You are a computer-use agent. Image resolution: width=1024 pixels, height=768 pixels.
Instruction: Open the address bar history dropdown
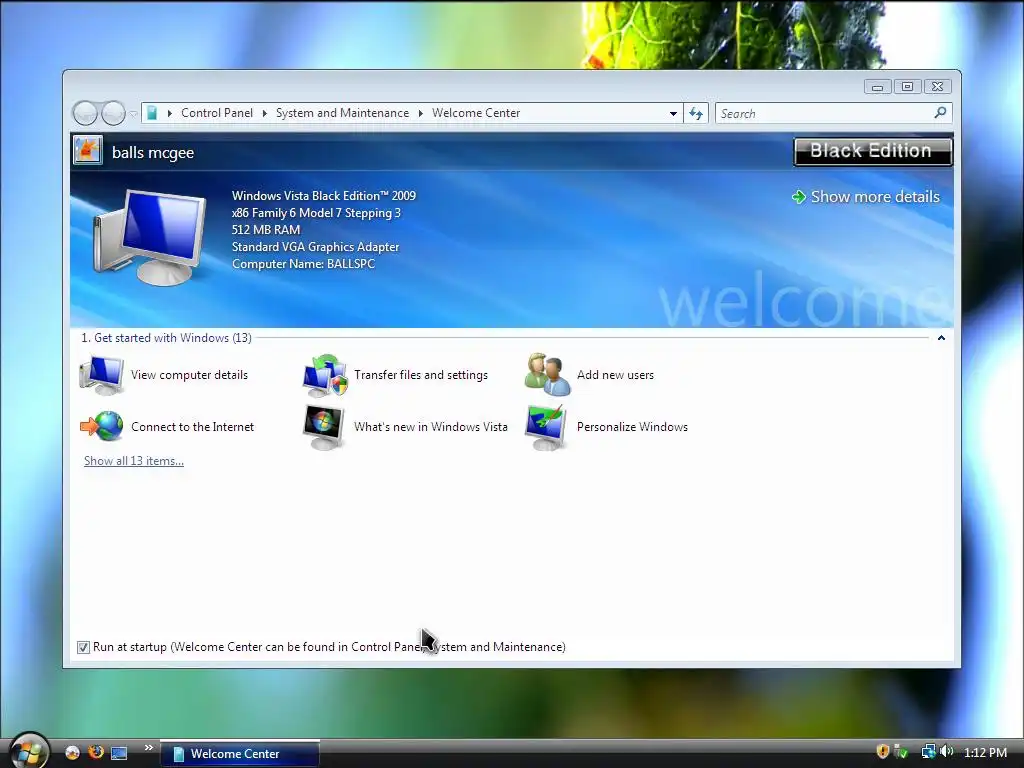[x=673, y=114]
